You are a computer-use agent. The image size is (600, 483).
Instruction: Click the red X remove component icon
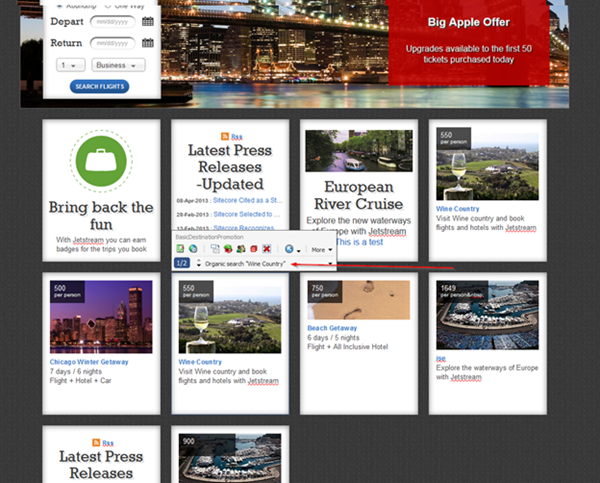coord(266,249)
